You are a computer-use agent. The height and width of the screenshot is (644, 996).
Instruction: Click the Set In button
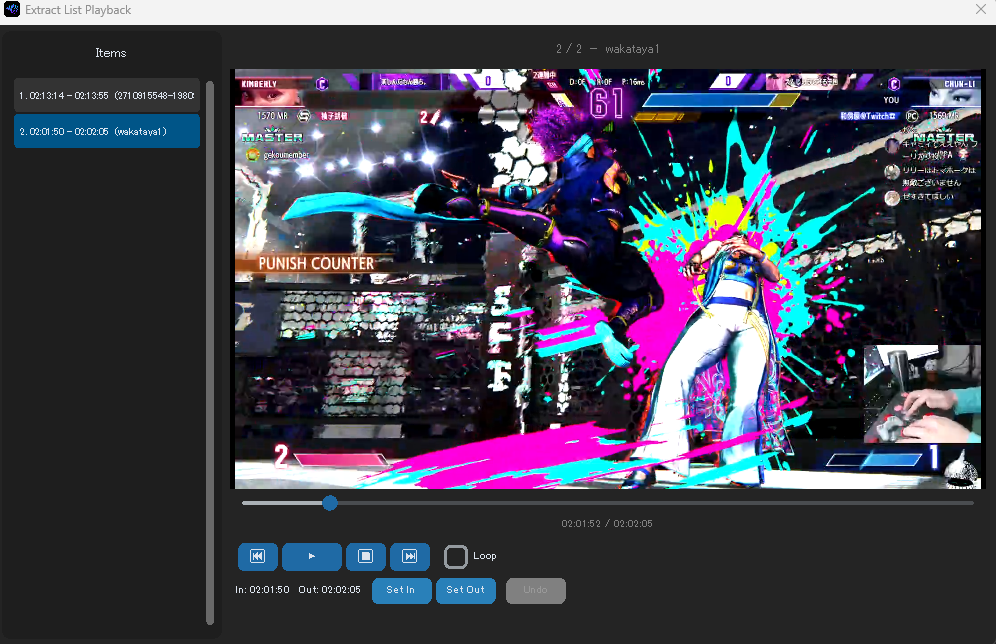coord(401,591)
